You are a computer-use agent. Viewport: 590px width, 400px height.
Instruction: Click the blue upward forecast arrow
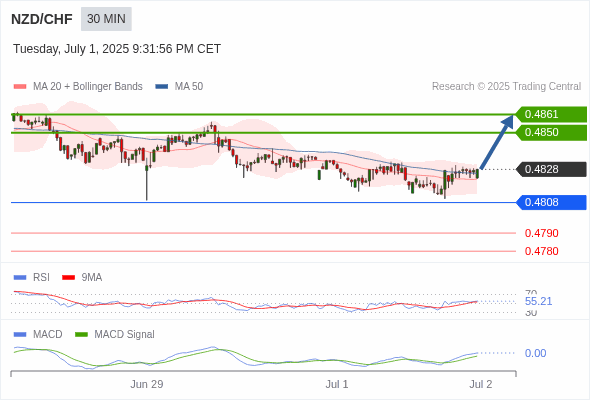(x=497, y=142)
